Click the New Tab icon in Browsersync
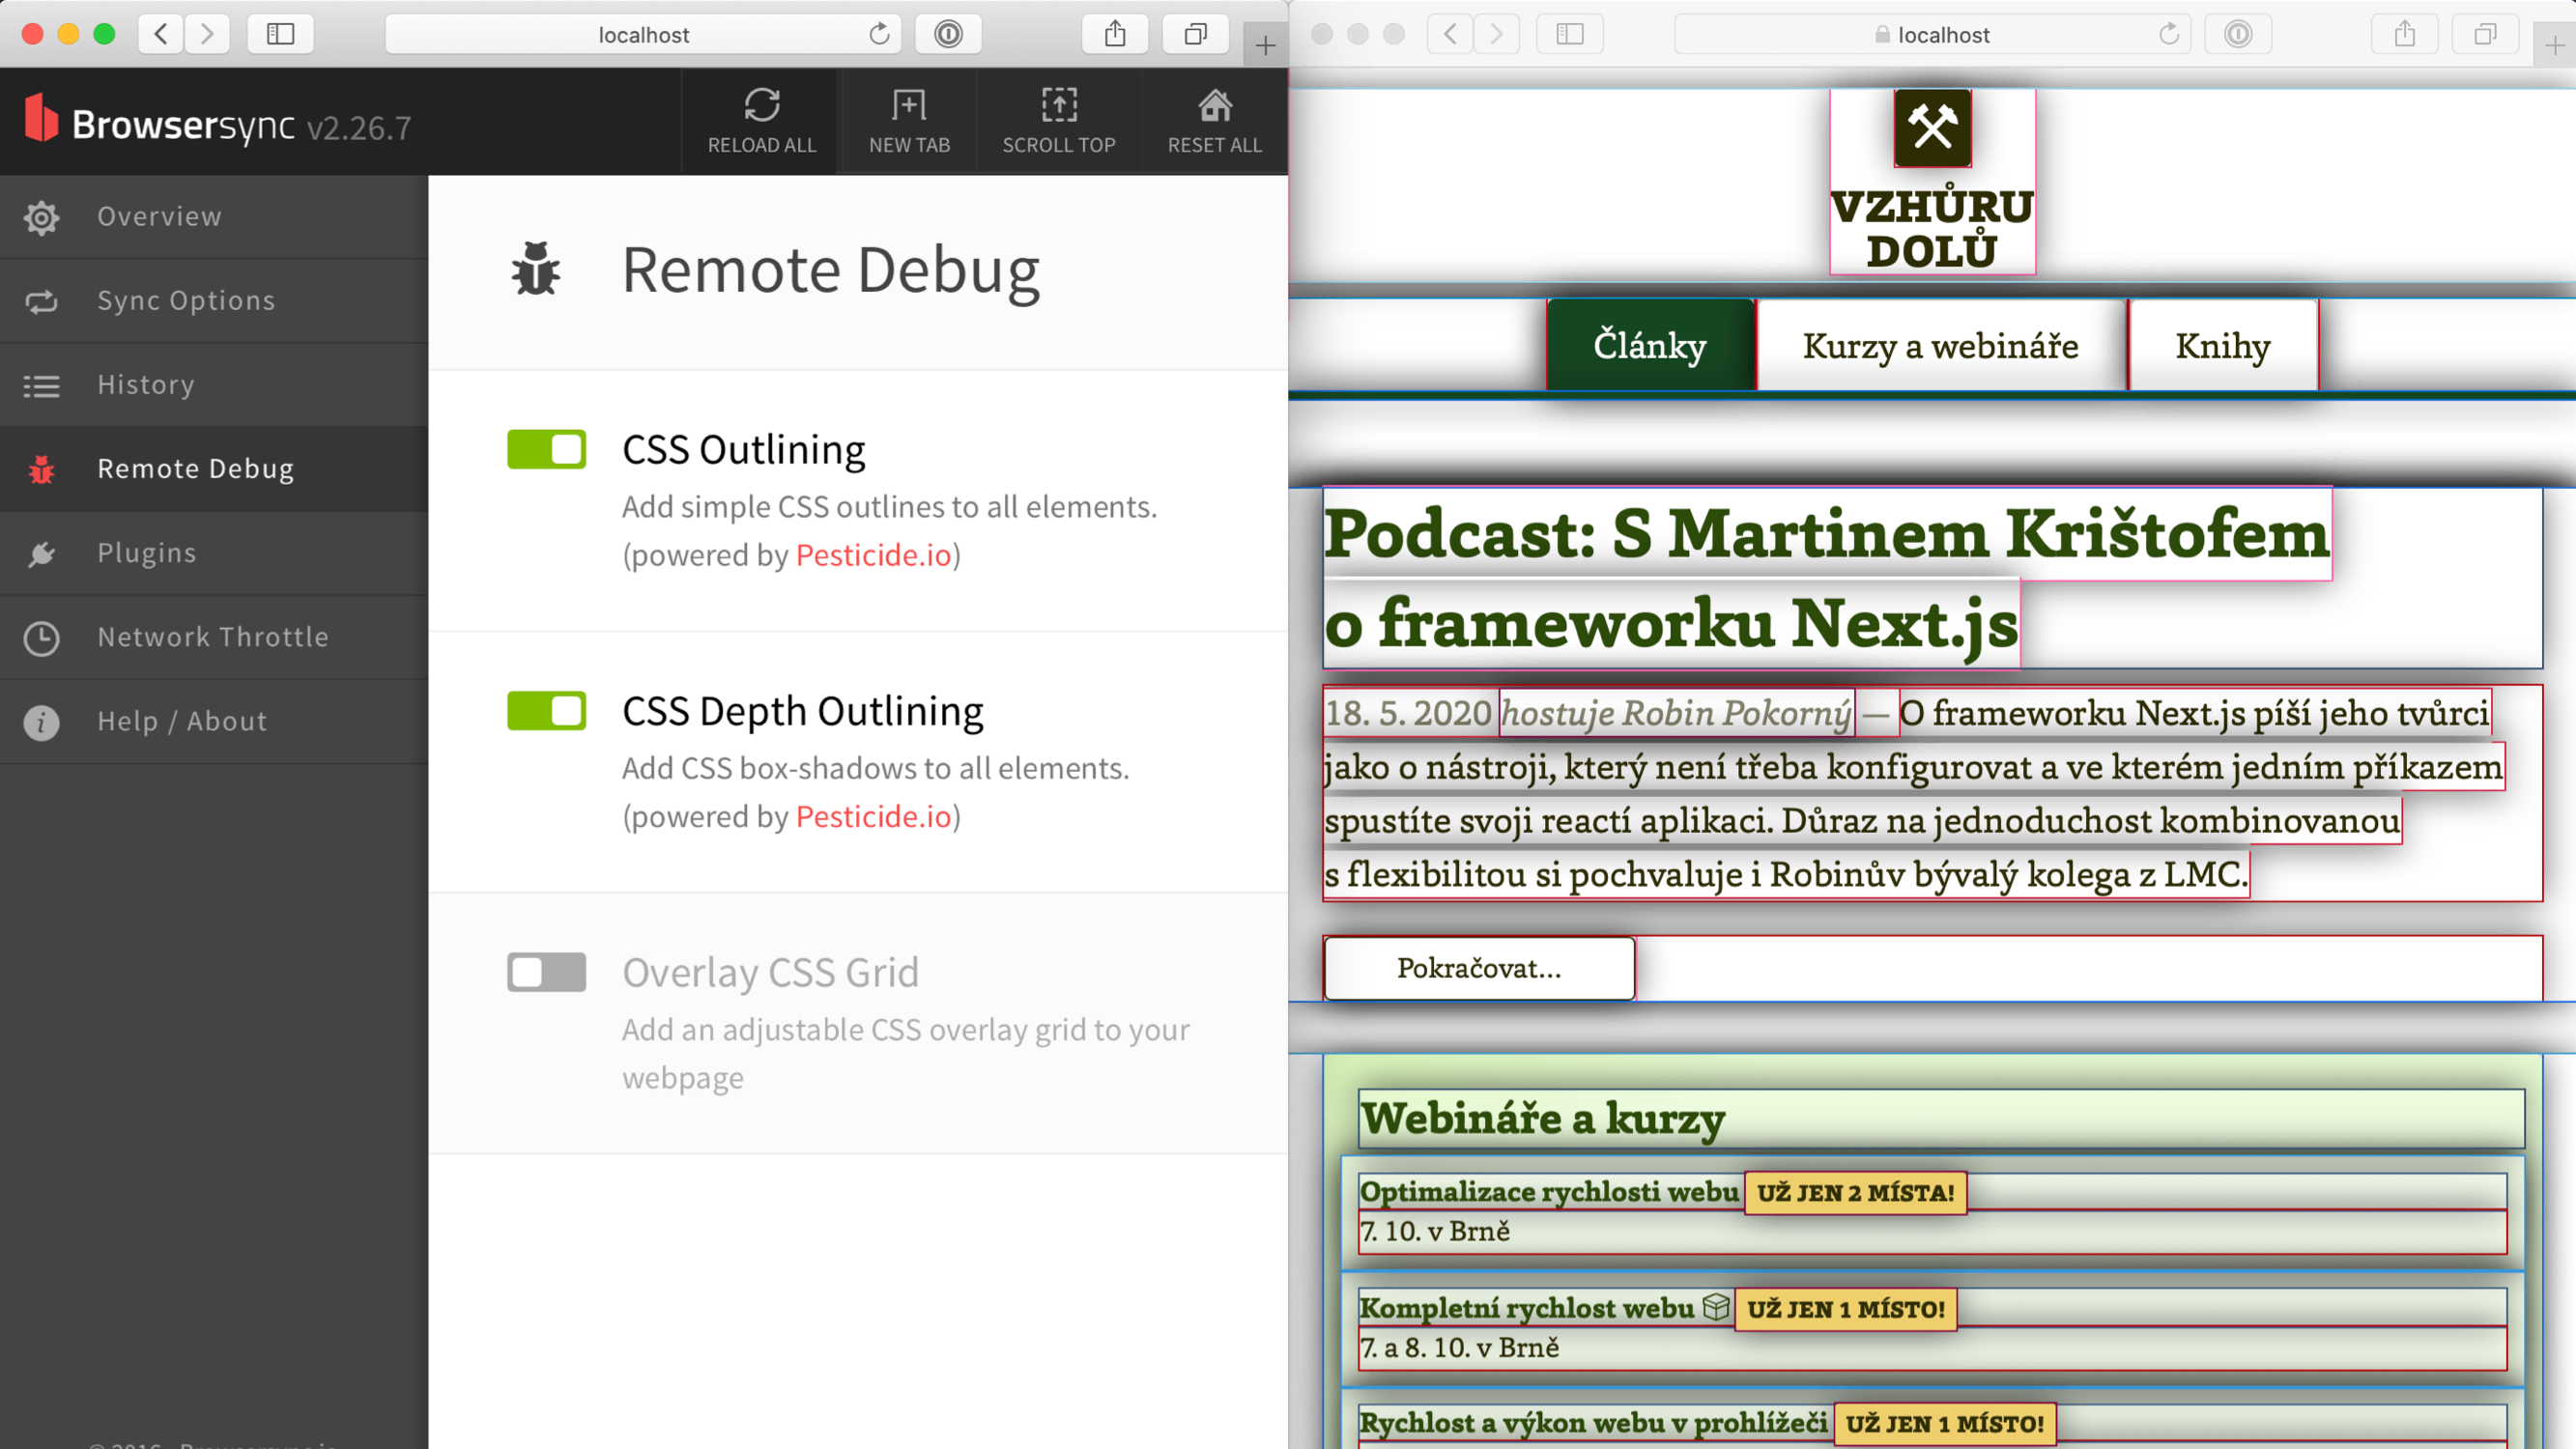The height and width of the screenshot is (1449, 2576). coord(908,105)
